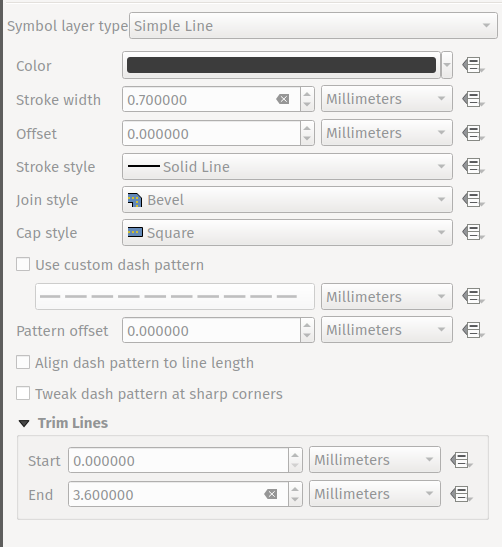The height and width of the screenshot is (547, 502).
Task: Click data-defined override for Pattern offset
Action: 473,330
